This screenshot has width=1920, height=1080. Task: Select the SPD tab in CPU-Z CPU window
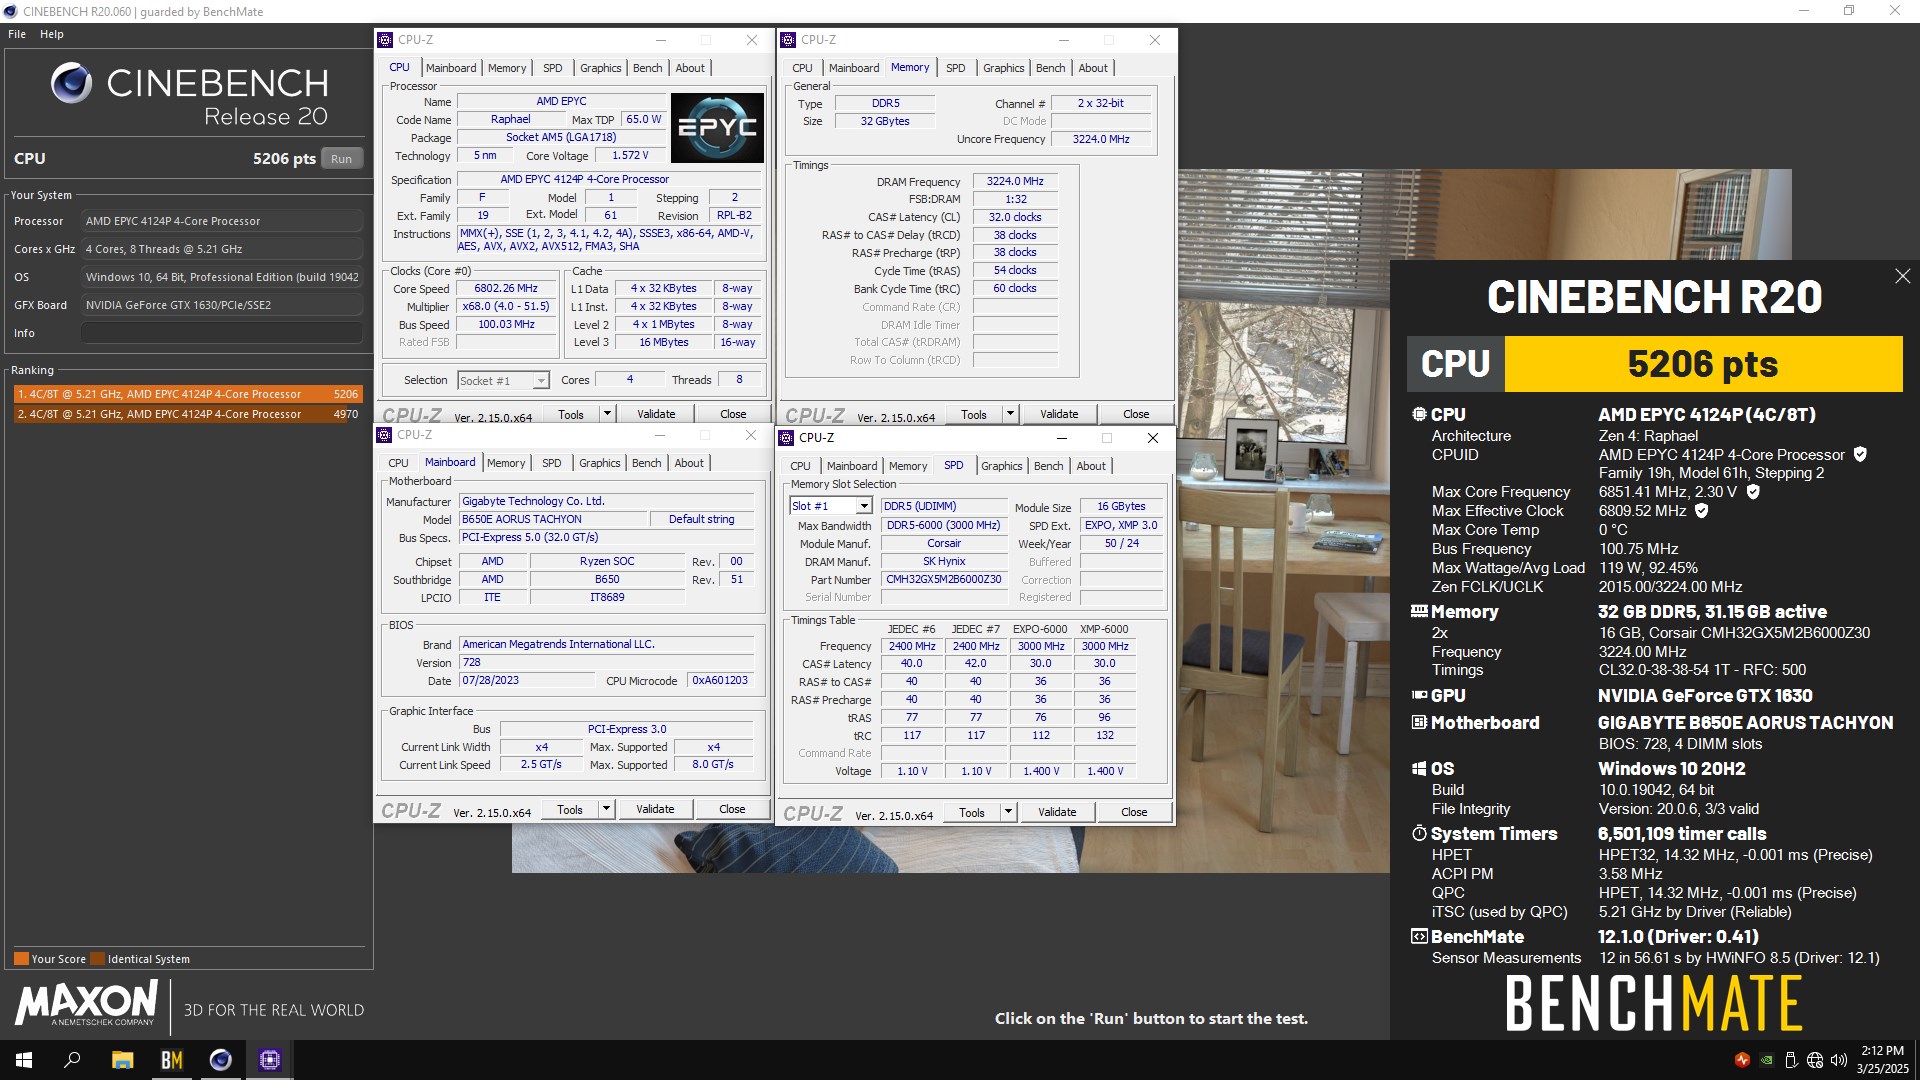(552, 68)
